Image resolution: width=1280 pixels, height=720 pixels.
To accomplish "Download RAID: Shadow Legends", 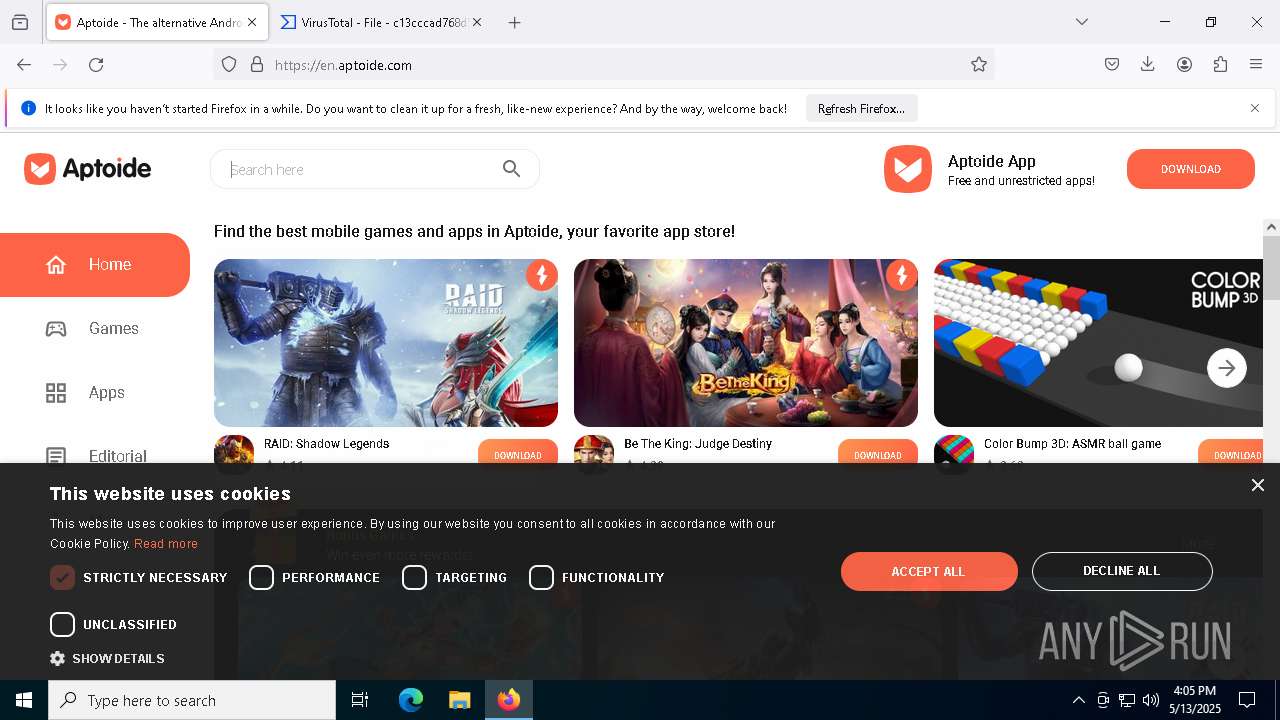I will 518,452.
